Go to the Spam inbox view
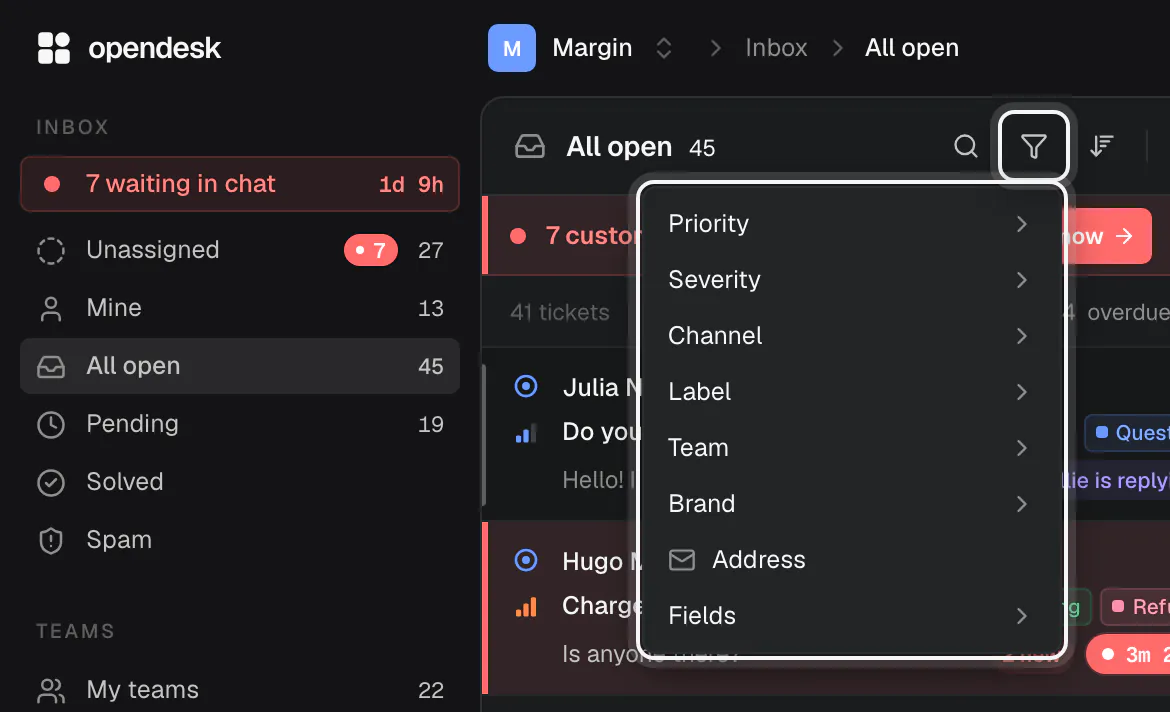The image size is (1170, 712). pos(240,540)
